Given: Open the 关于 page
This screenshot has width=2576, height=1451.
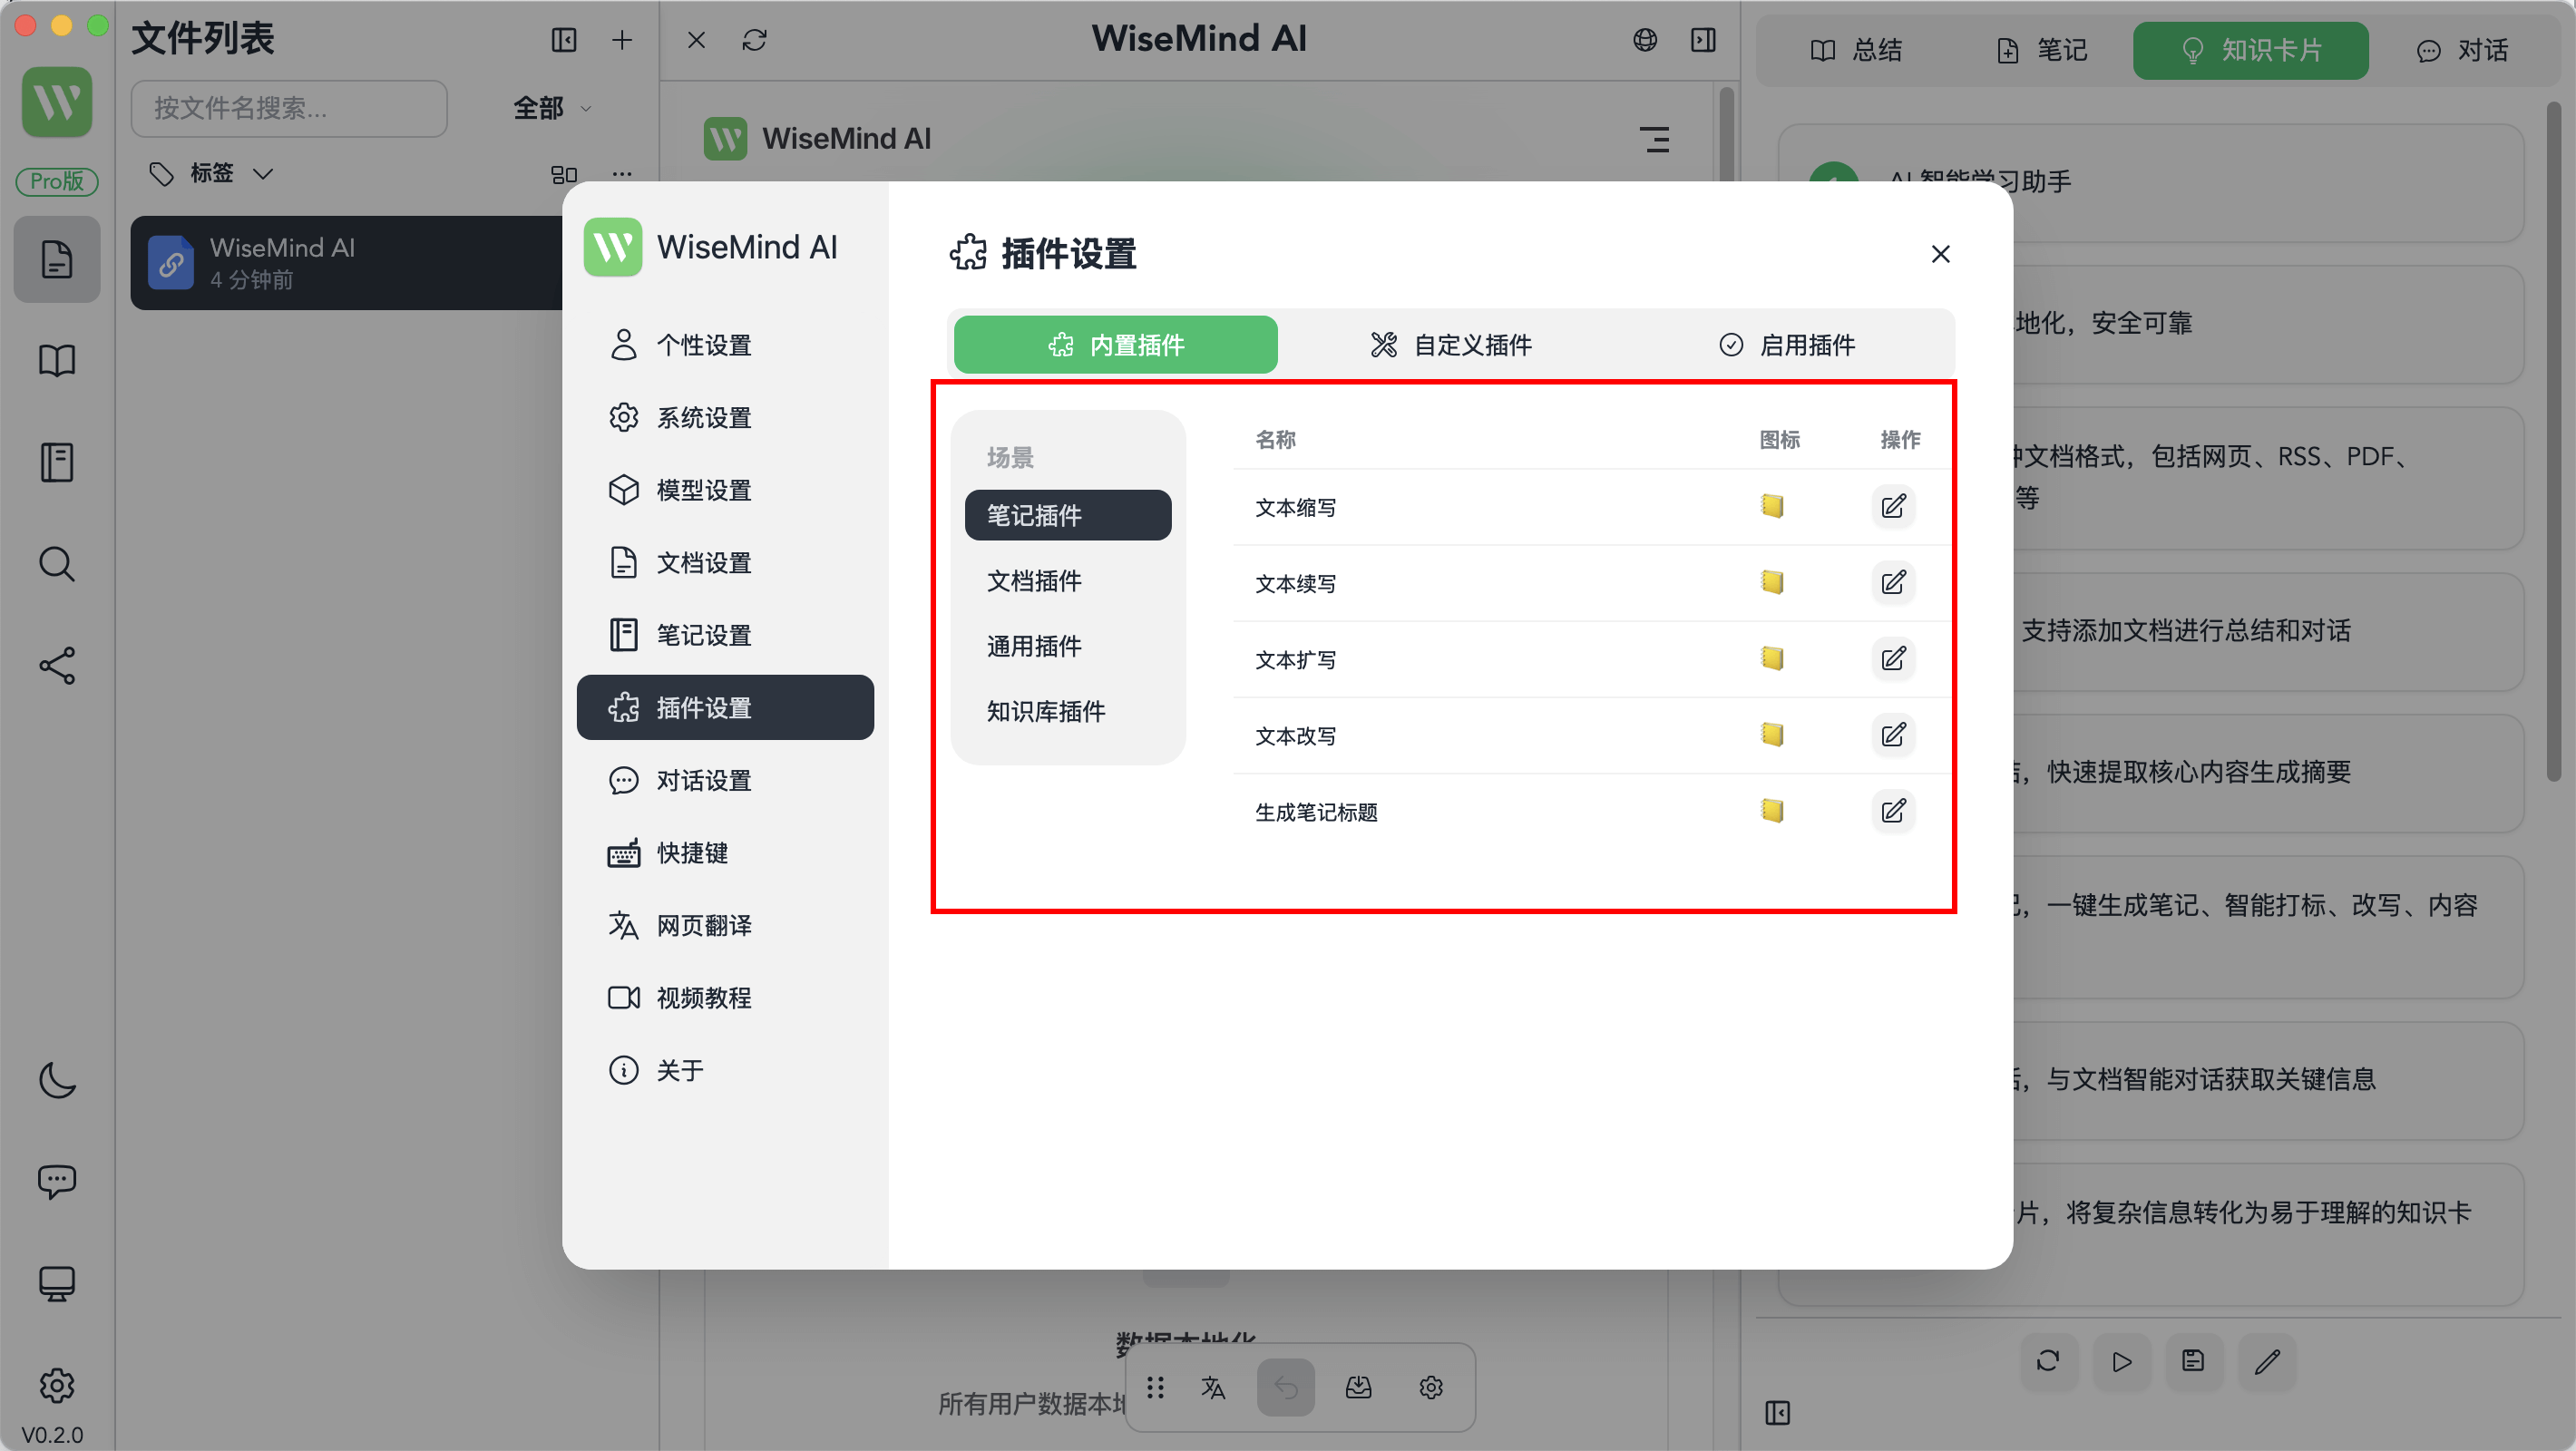Looking at the screenshot, I should pyautogui.click(x=725, y=1071).
